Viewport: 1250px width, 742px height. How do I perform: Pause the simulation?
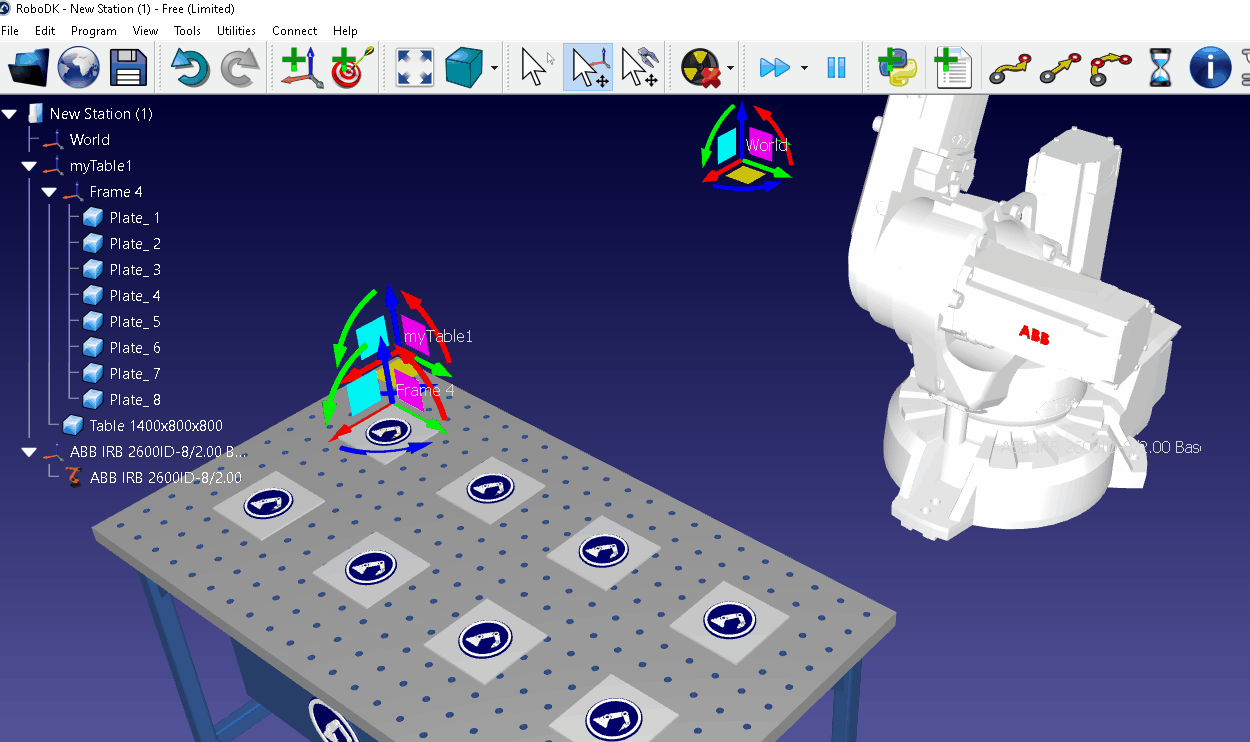click(836, 68)
